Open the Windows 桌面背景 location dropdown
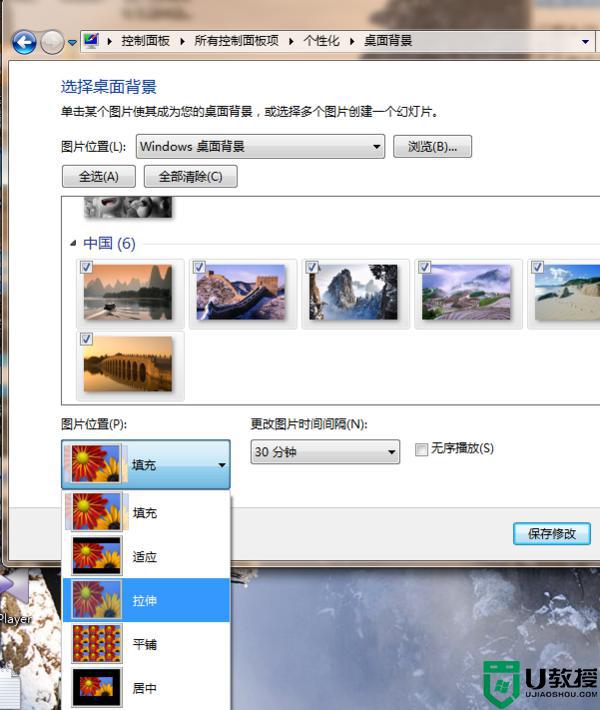Viewport: 600px width, 710px height. [260, 146]
